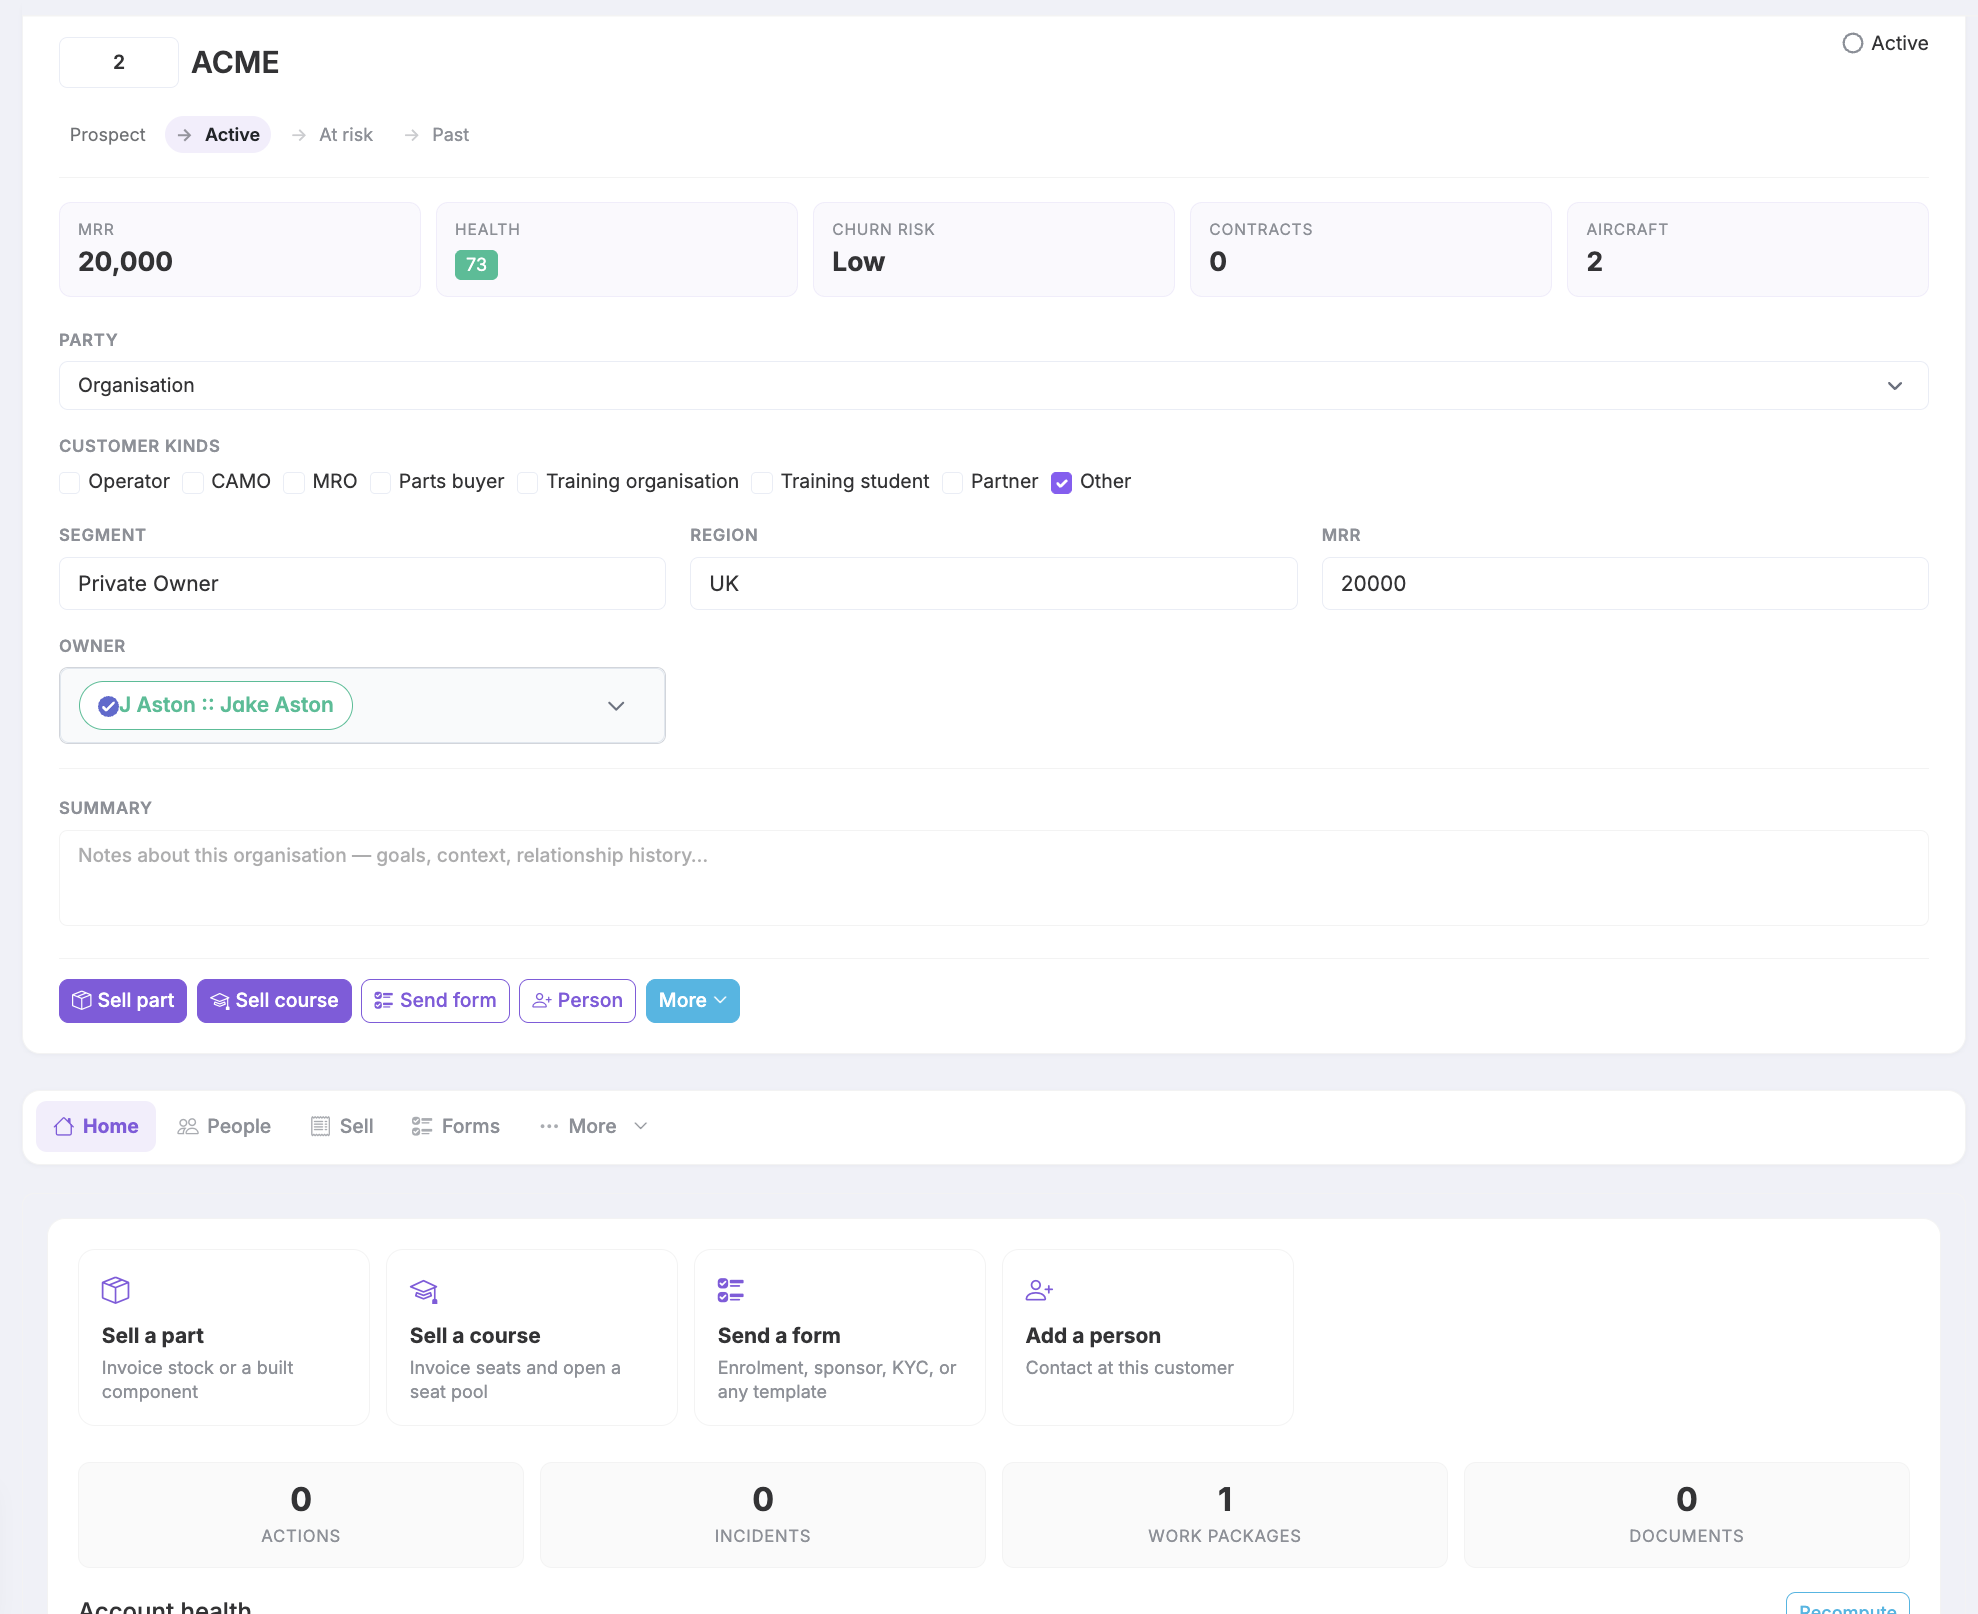Open the Forms tab
This screenshot has width=1978, height=1614.
[x=456, y=1126]
